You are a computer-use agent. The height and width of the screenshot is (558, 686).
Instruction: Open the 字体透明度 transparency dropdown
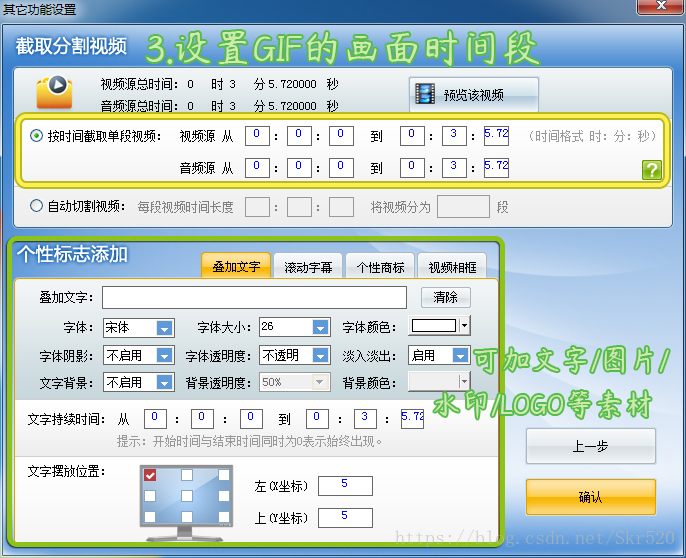click(320, 355)
